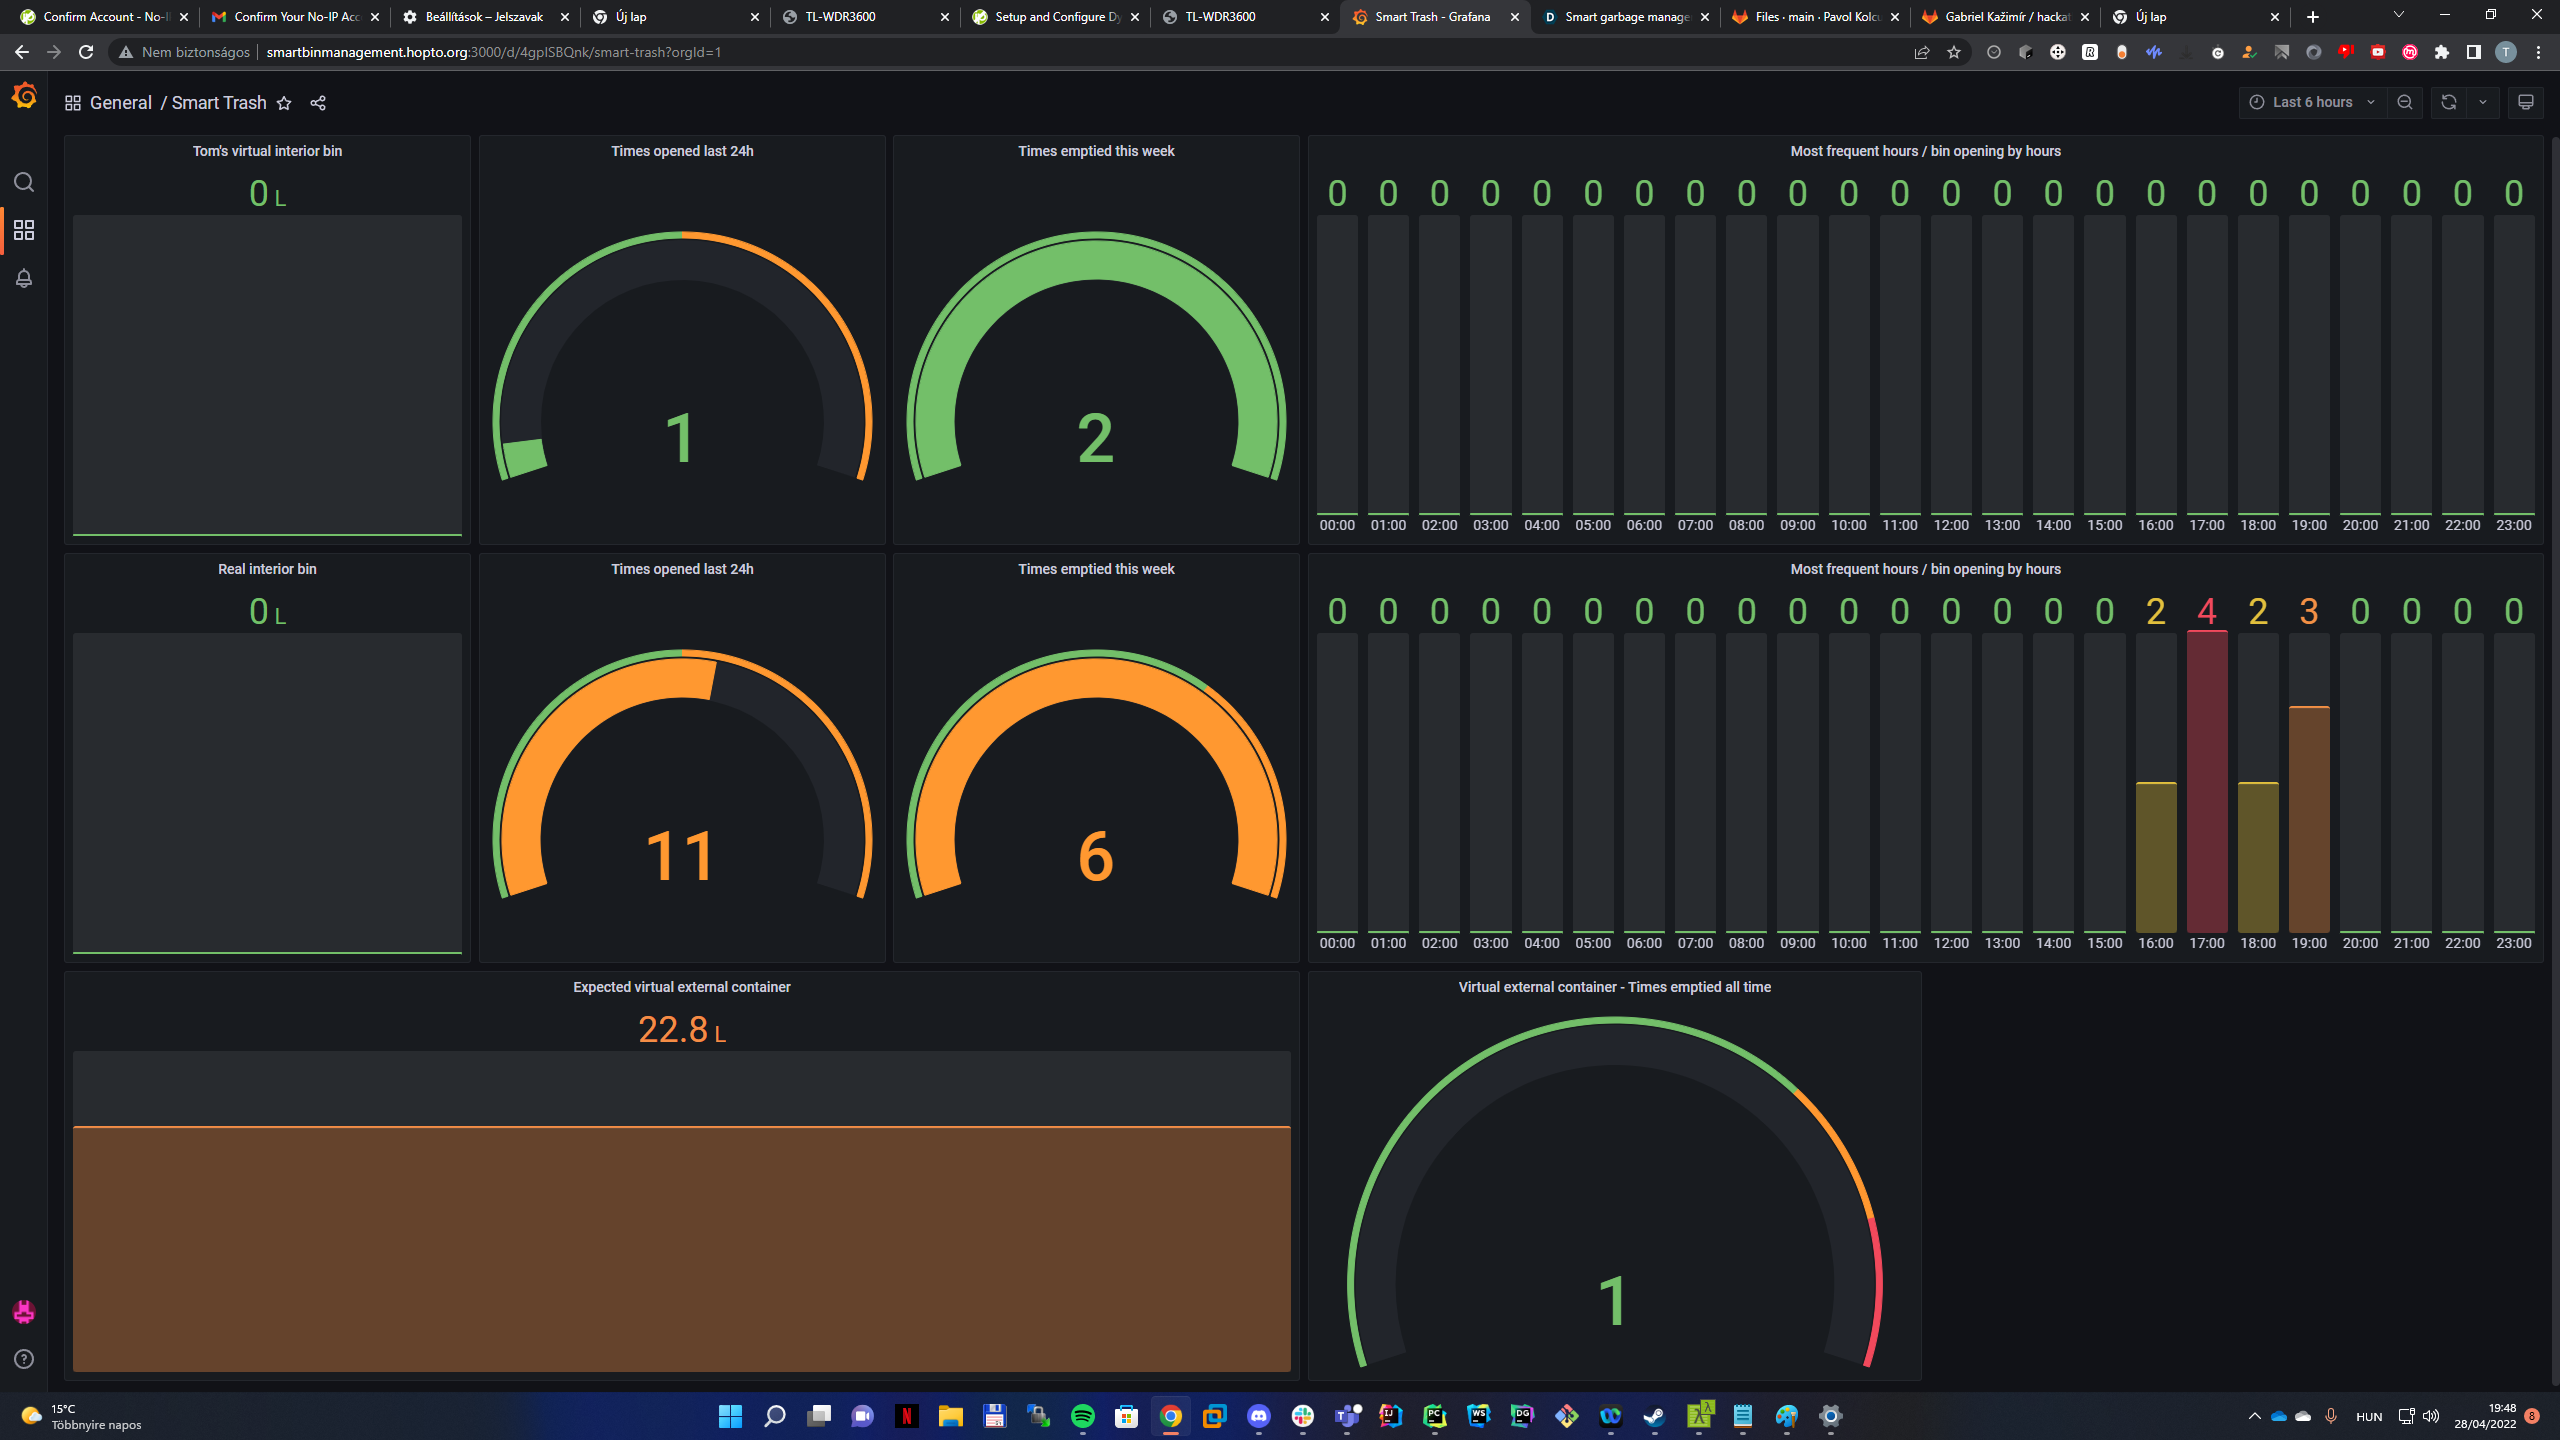Open the user profile avatar in sidebar
Screen dimensions: 2560x1440
[x=24, y=1312]
